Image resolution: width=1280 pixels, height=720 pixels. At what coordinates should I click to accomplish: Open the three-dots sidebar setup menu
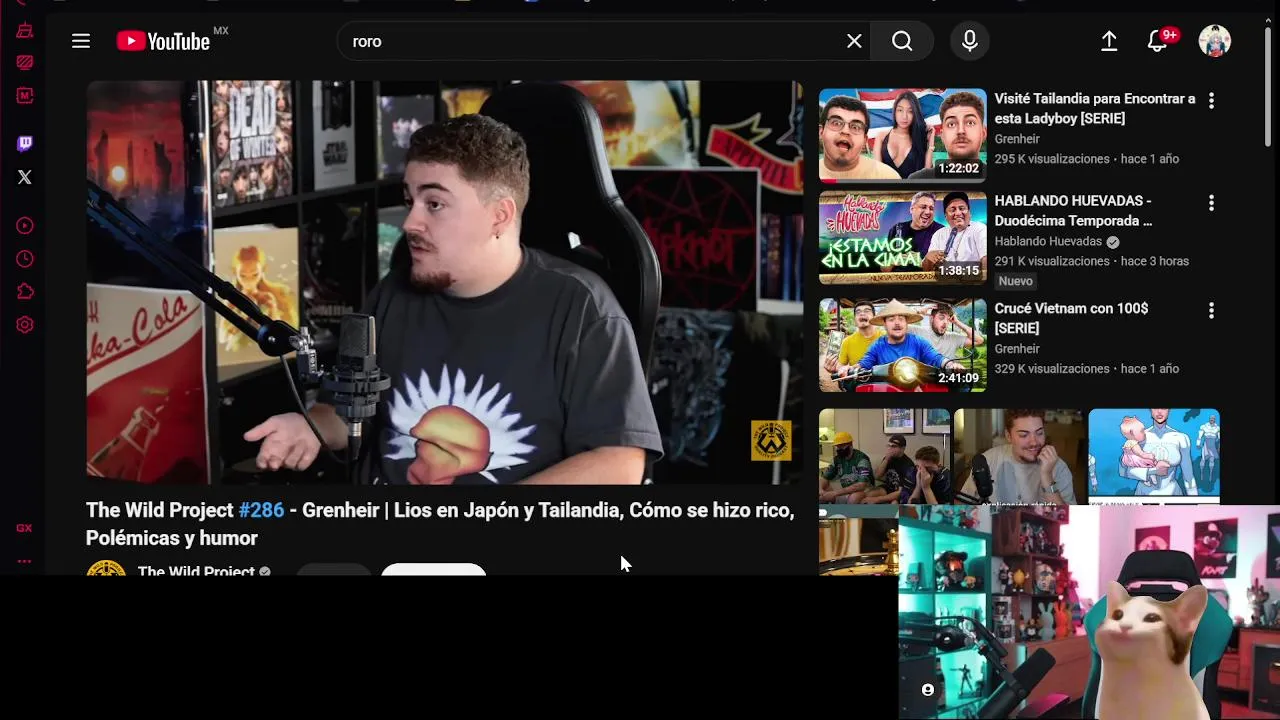pos(24,561)
